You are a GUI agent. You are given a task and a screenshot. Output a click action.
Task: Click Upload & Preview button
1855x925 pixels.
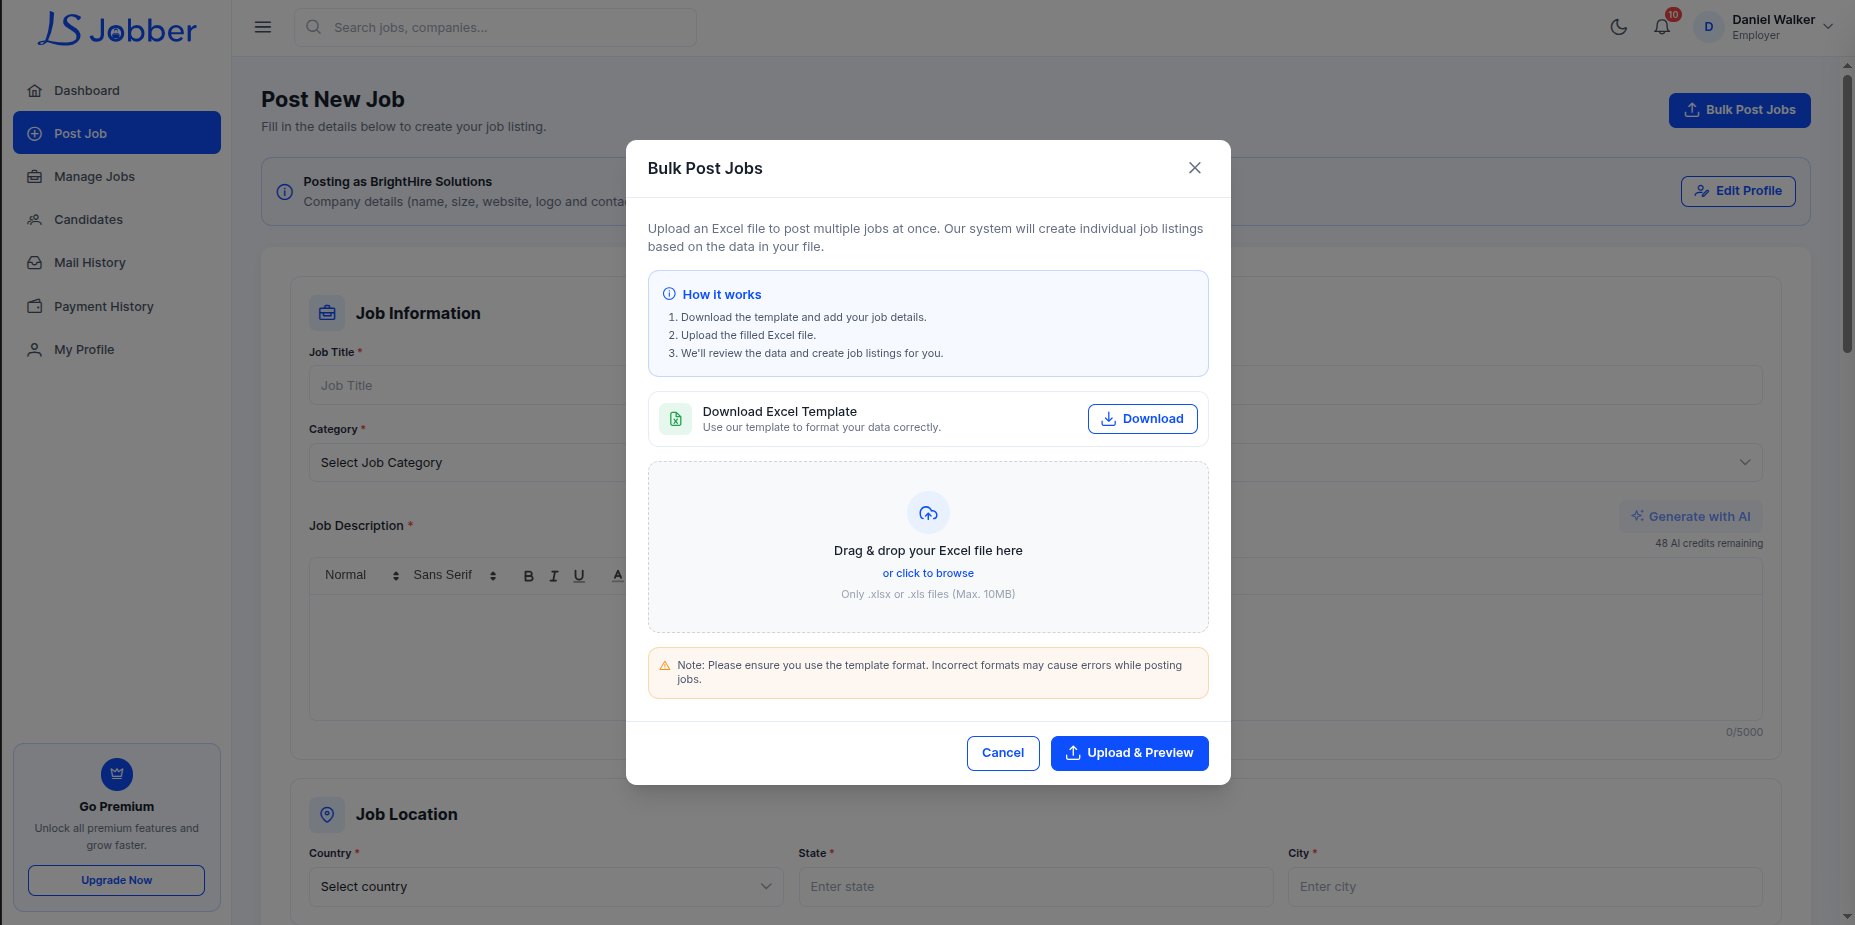[x=1129, y=753]
